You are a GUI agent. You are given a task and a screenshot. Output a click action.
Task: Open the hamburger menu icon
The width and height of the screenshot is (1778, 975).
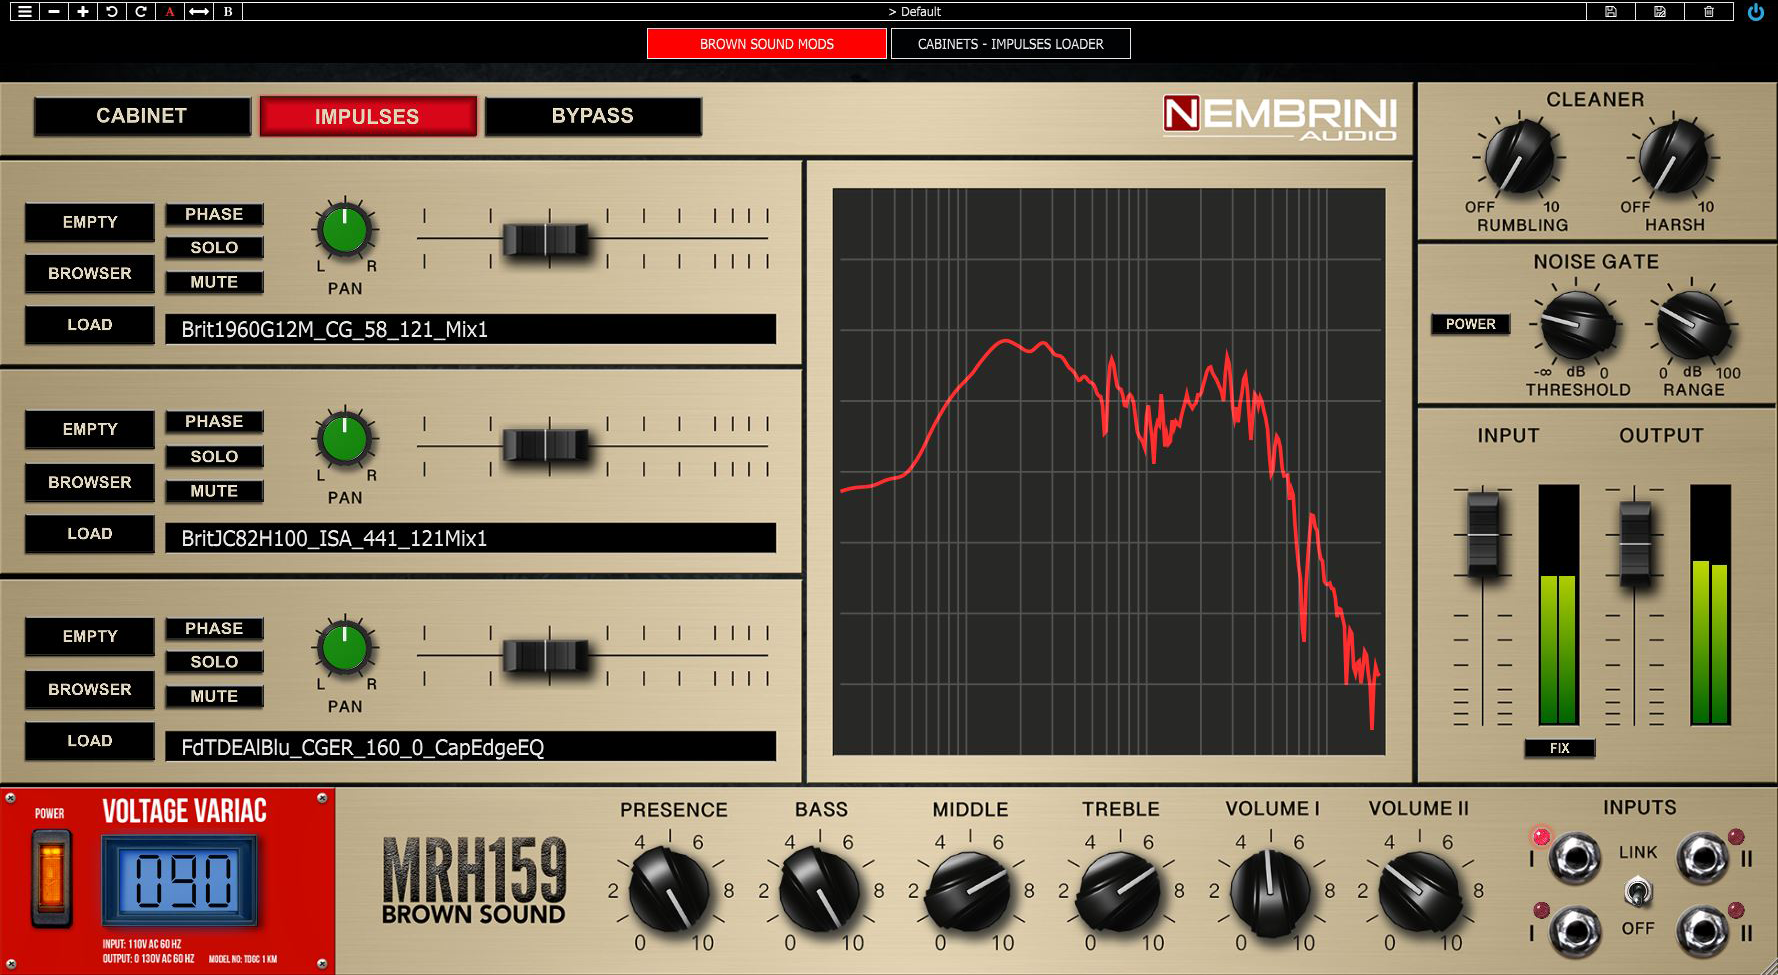click(24, 11)
